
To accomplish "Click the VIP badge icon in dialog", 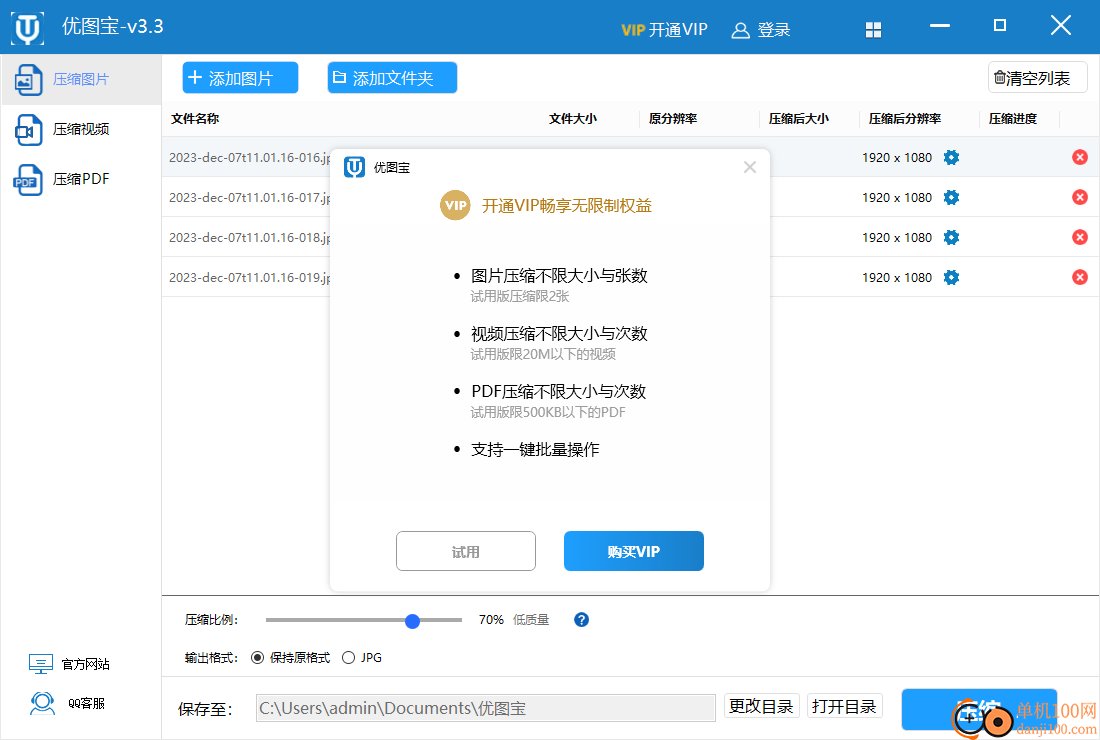I will (455, 206).
